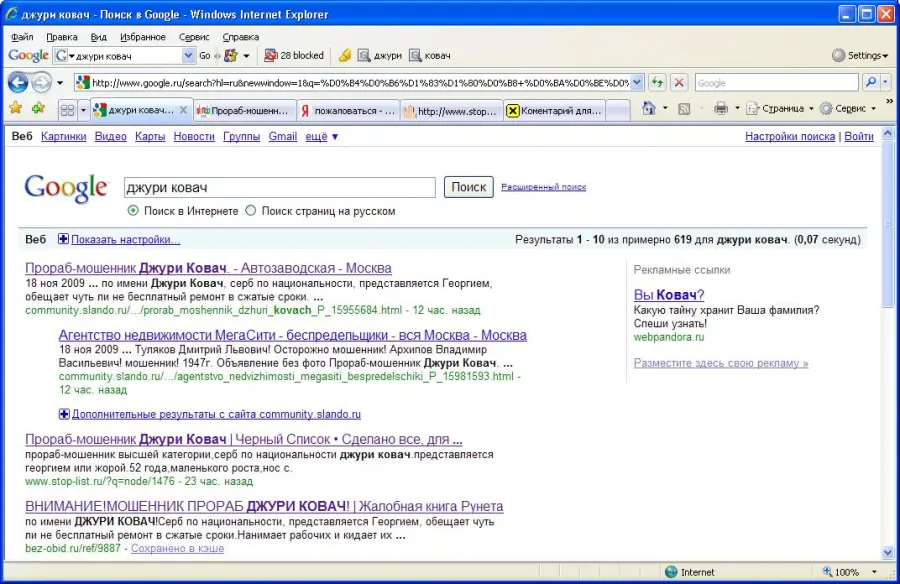Click the '28 blocked' popup blocker button
Screen dimensions: 900x584
(294, 56)
